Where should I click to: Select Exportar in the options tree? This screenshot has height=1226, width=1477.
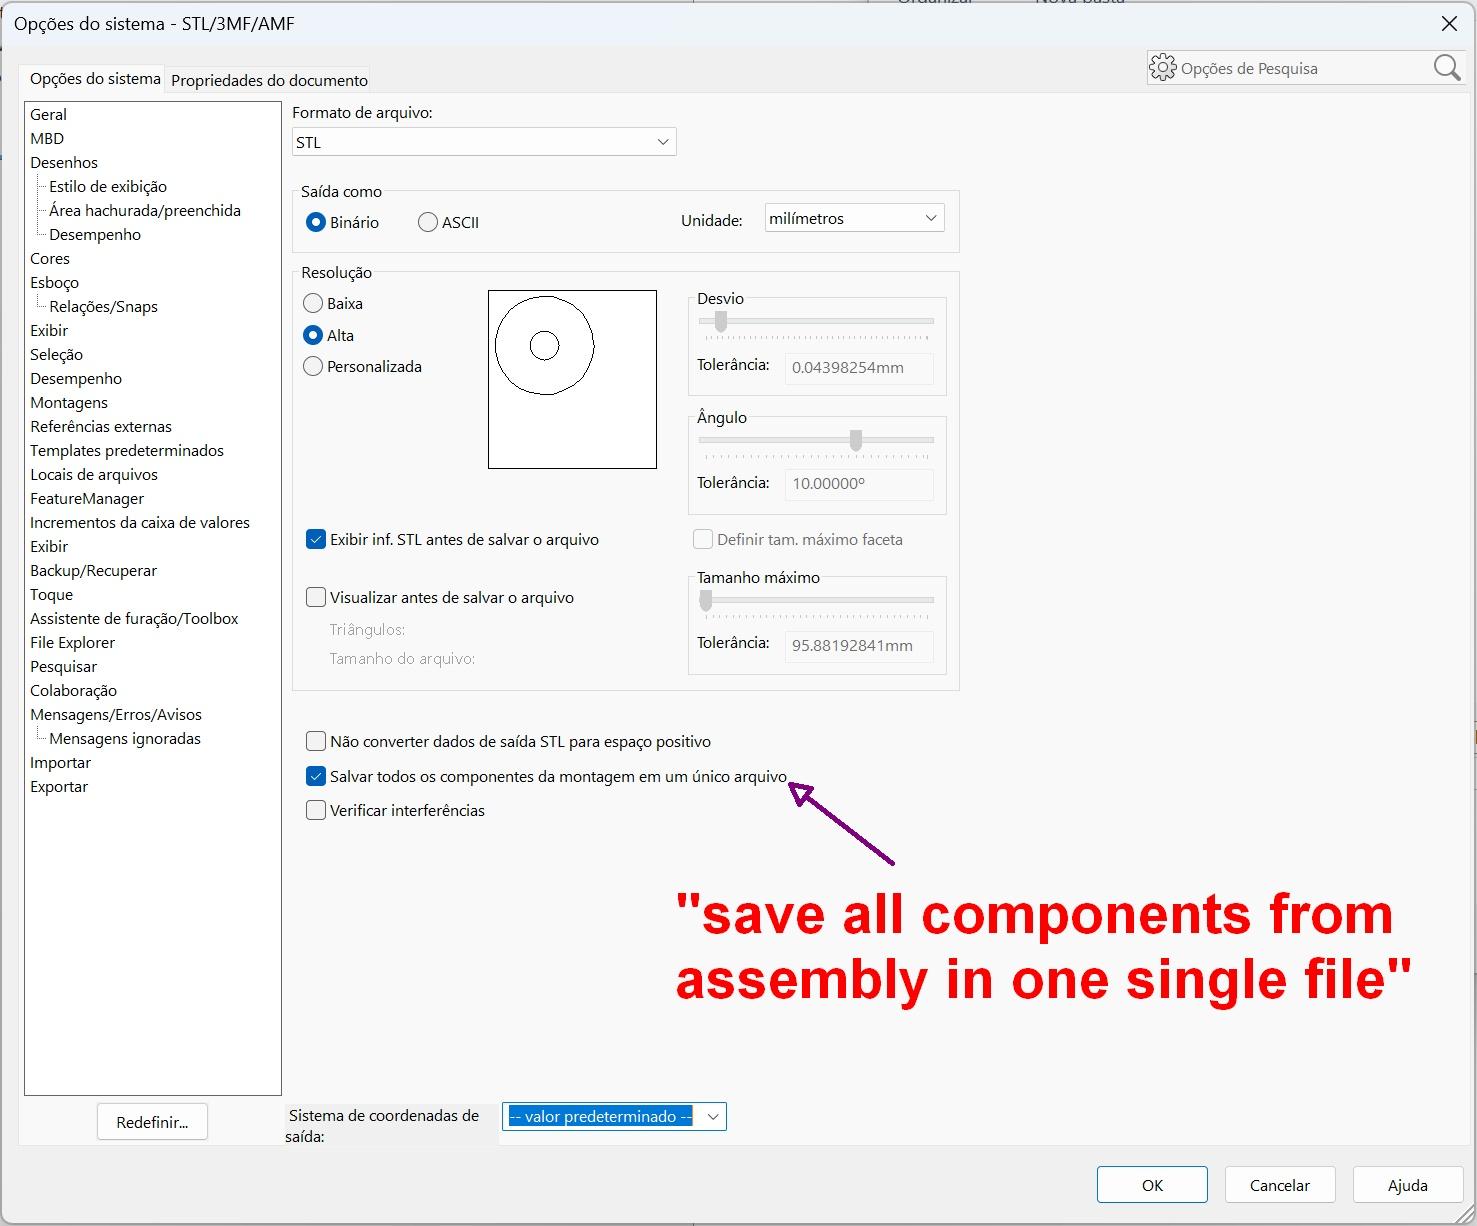[x=59, y=786]
